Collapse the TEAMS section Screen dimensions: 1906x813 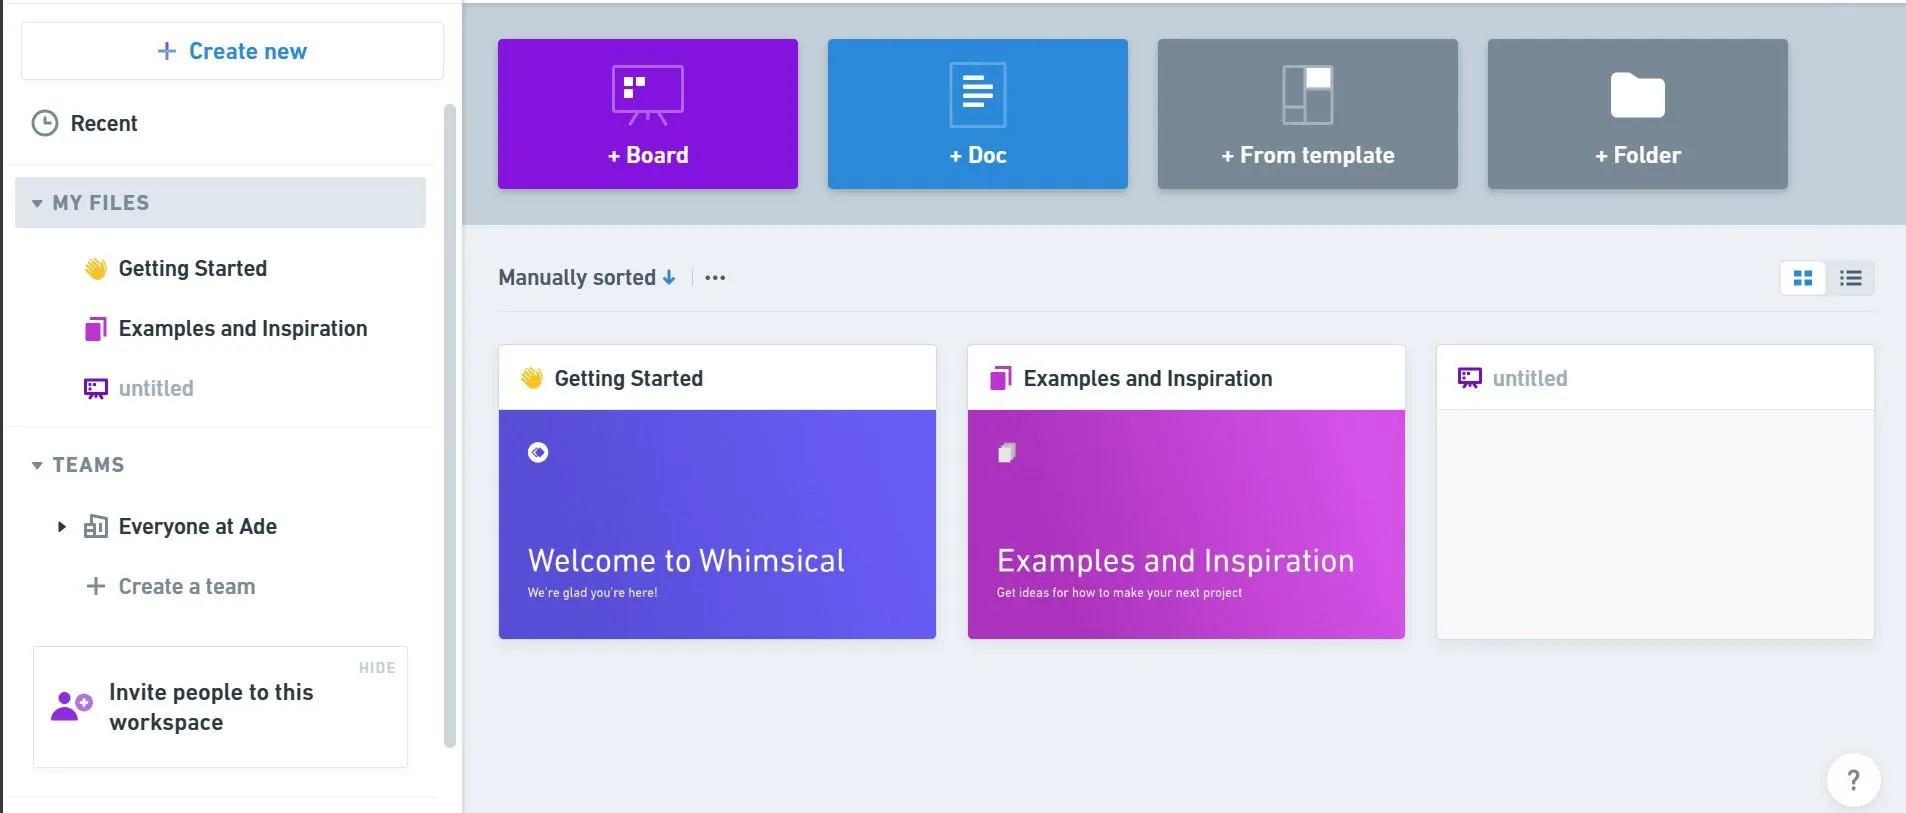[37, 465]
